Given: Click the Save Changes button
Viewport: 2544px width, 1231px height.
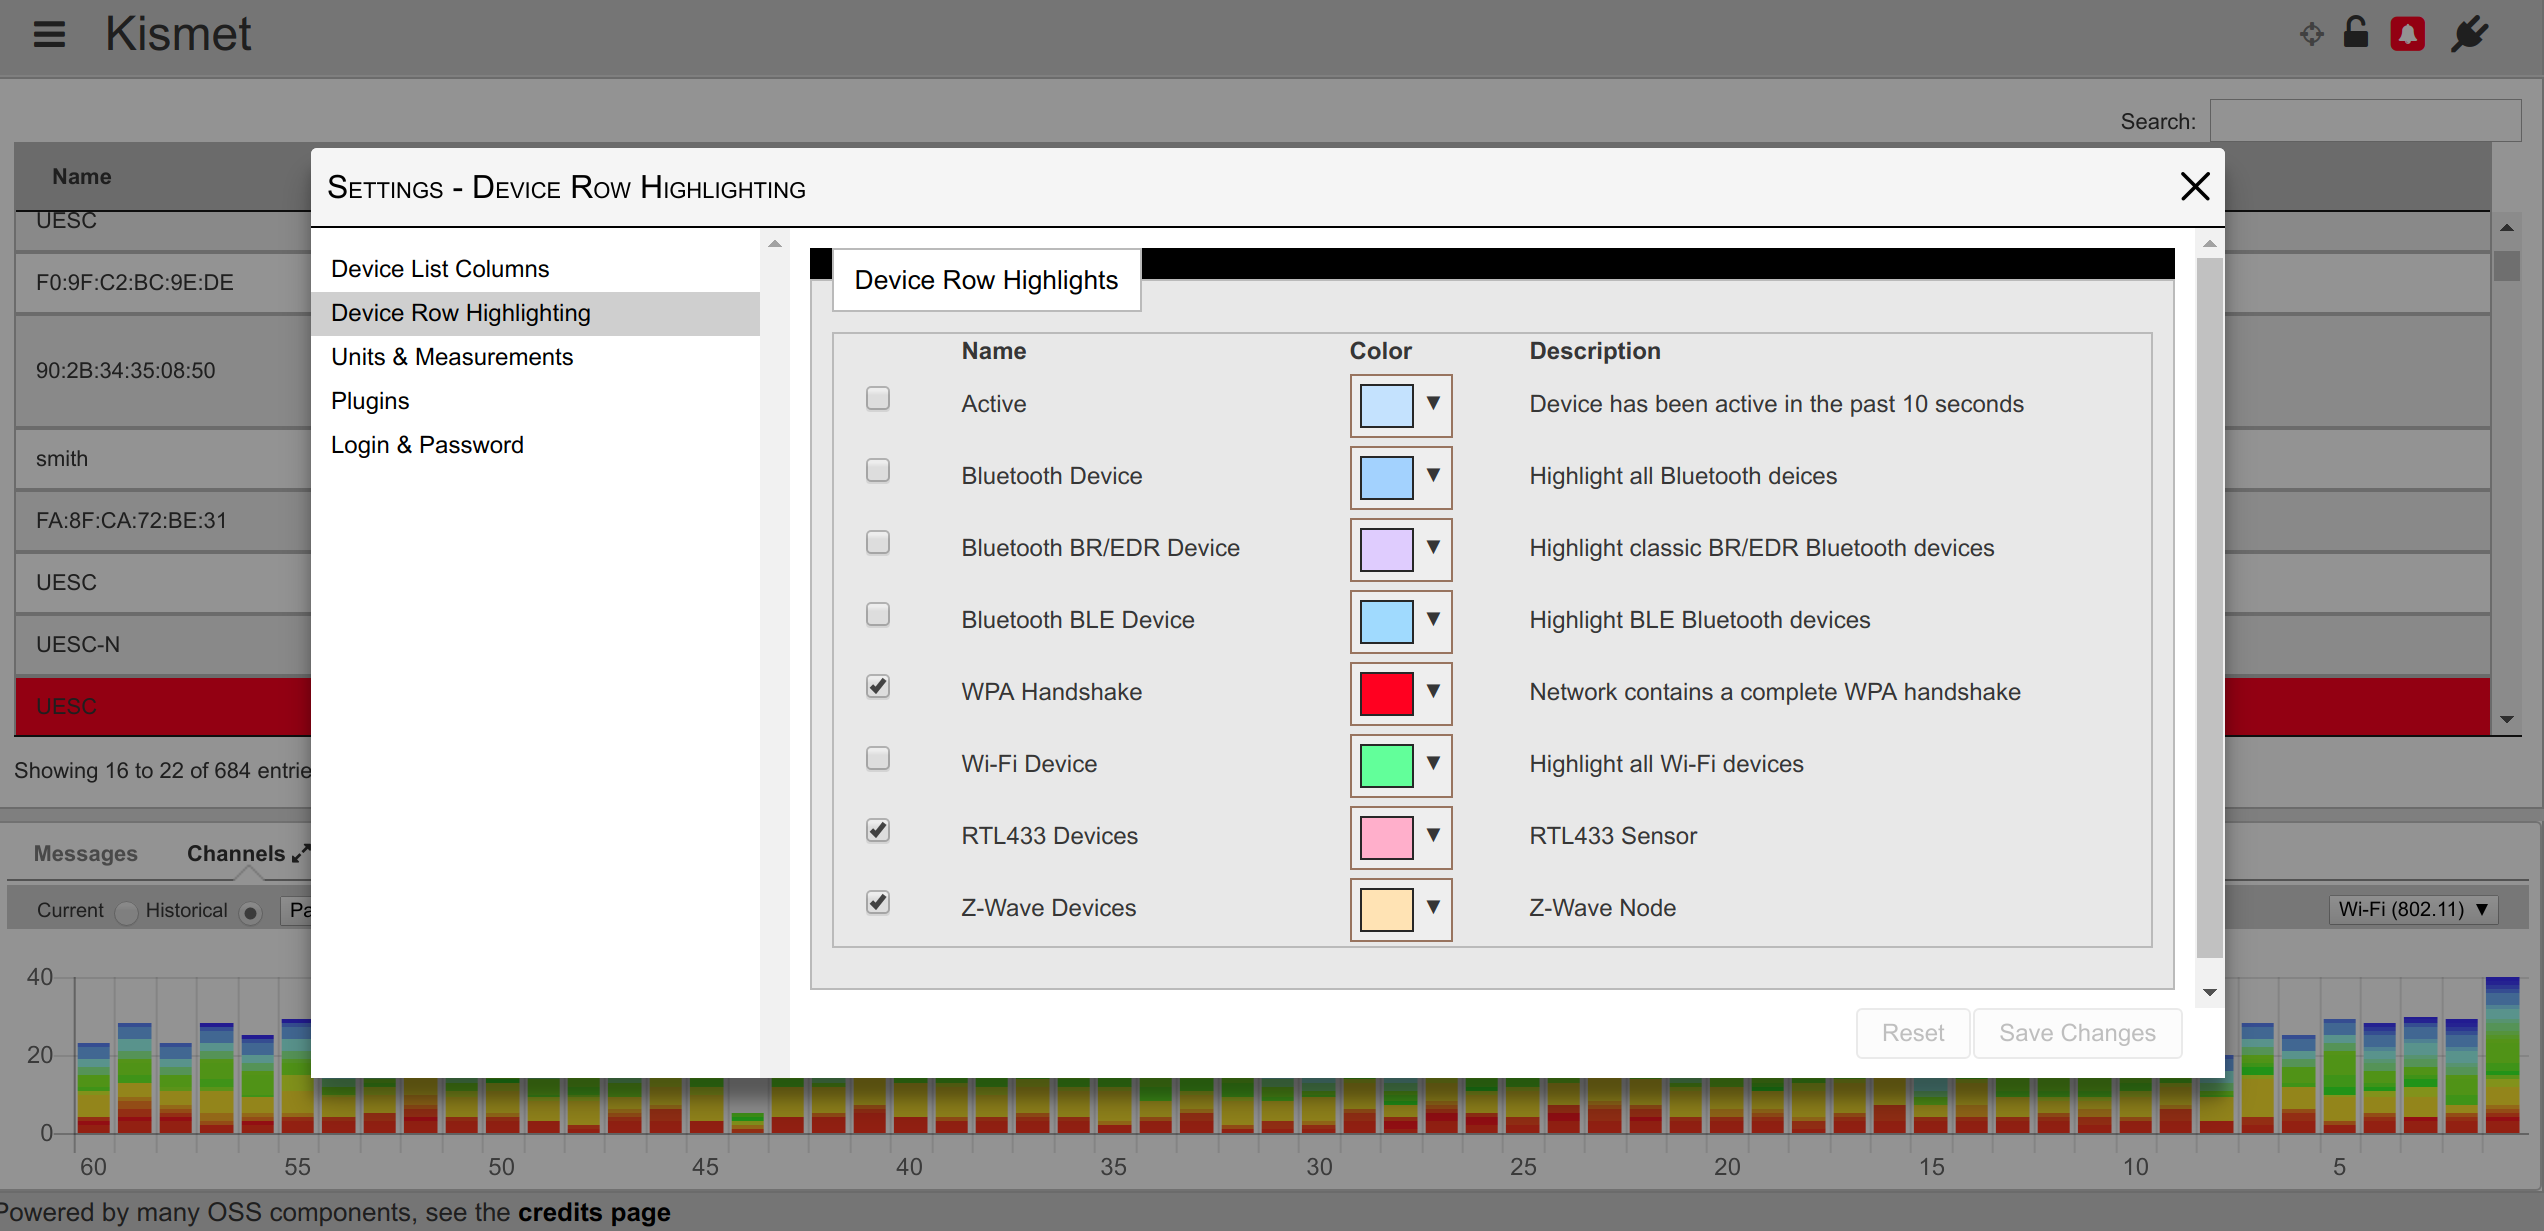Looking at the screenshot, I should point(2076,1033).
